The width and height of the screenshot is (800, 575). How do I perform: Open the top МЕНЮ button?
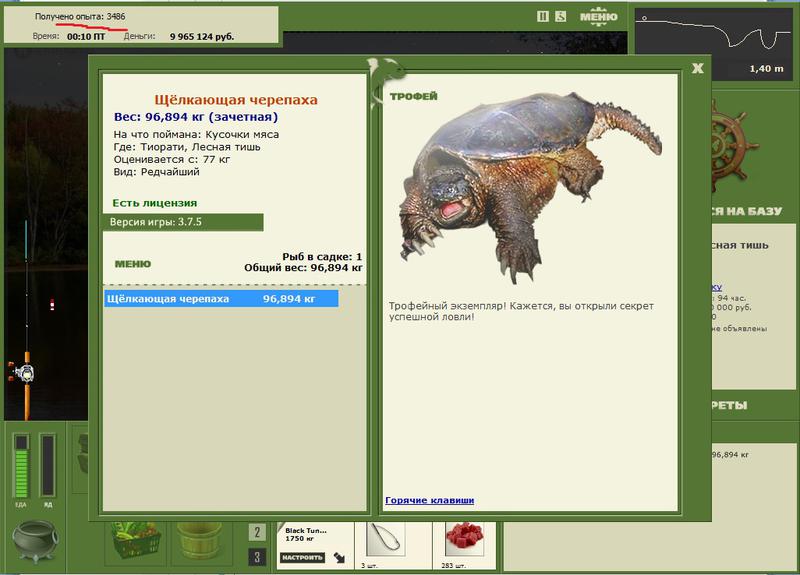(598, 17)
